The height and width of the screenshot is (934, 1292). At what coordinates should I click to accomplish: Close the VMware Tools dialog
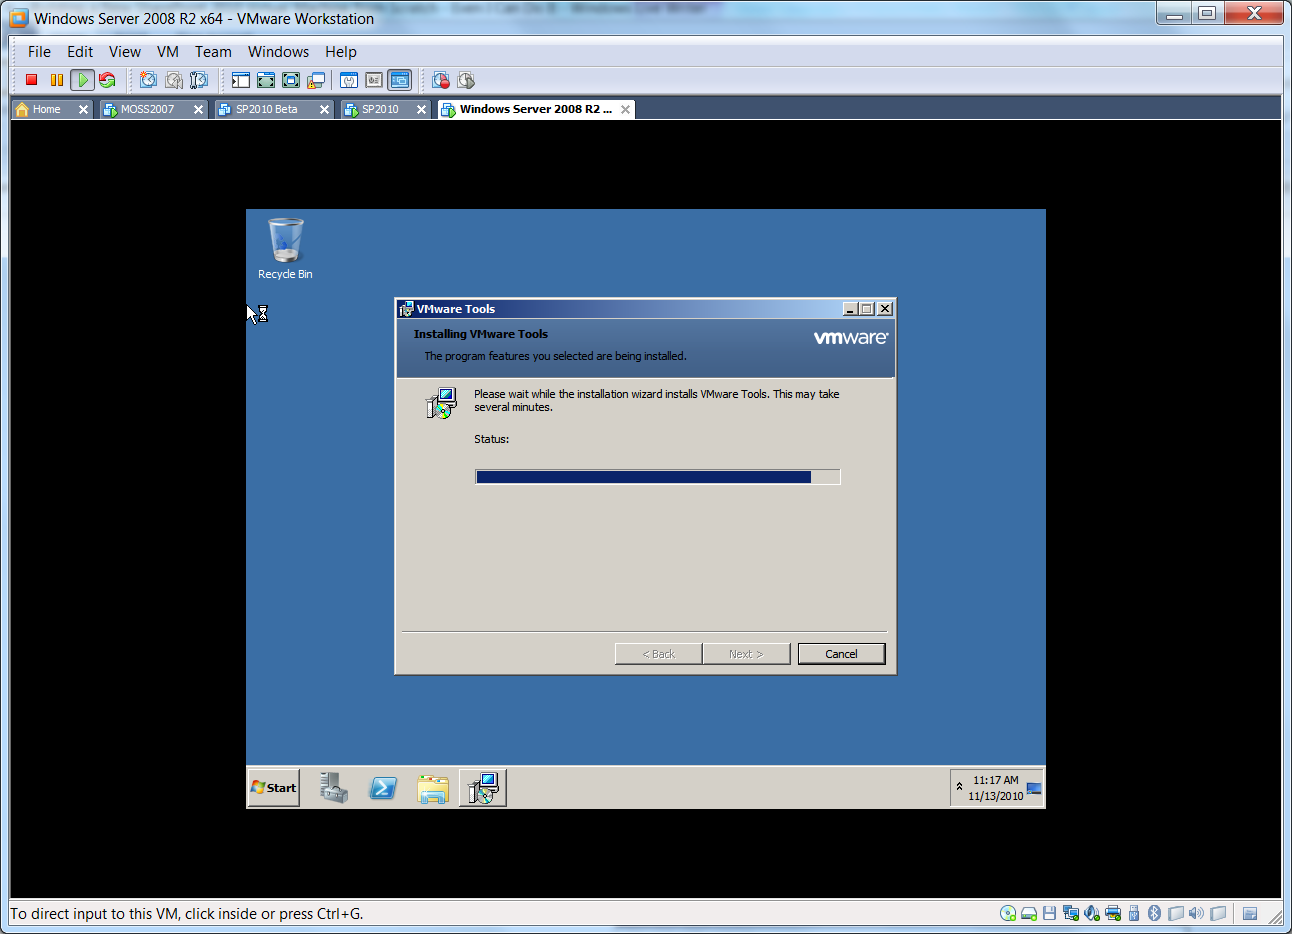click(x=885, y=309)
